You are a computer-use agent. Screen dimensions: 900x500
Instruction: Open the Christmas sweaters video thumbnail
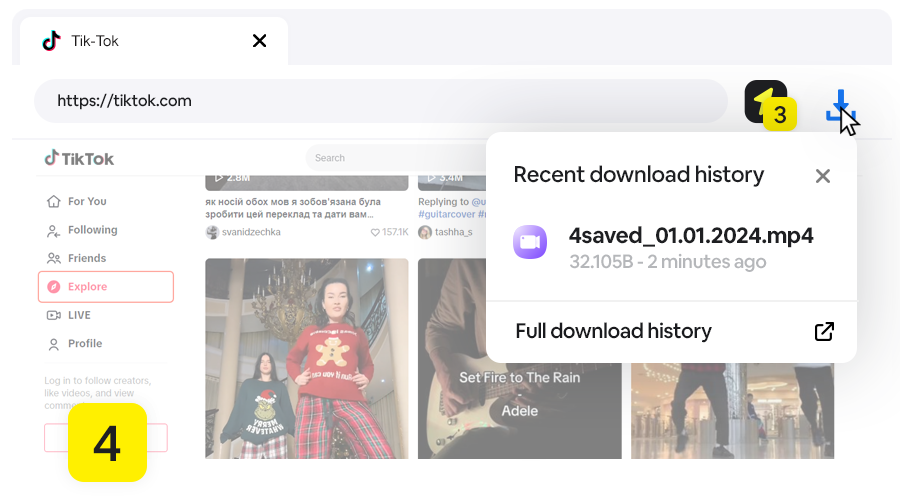[306, 357]
